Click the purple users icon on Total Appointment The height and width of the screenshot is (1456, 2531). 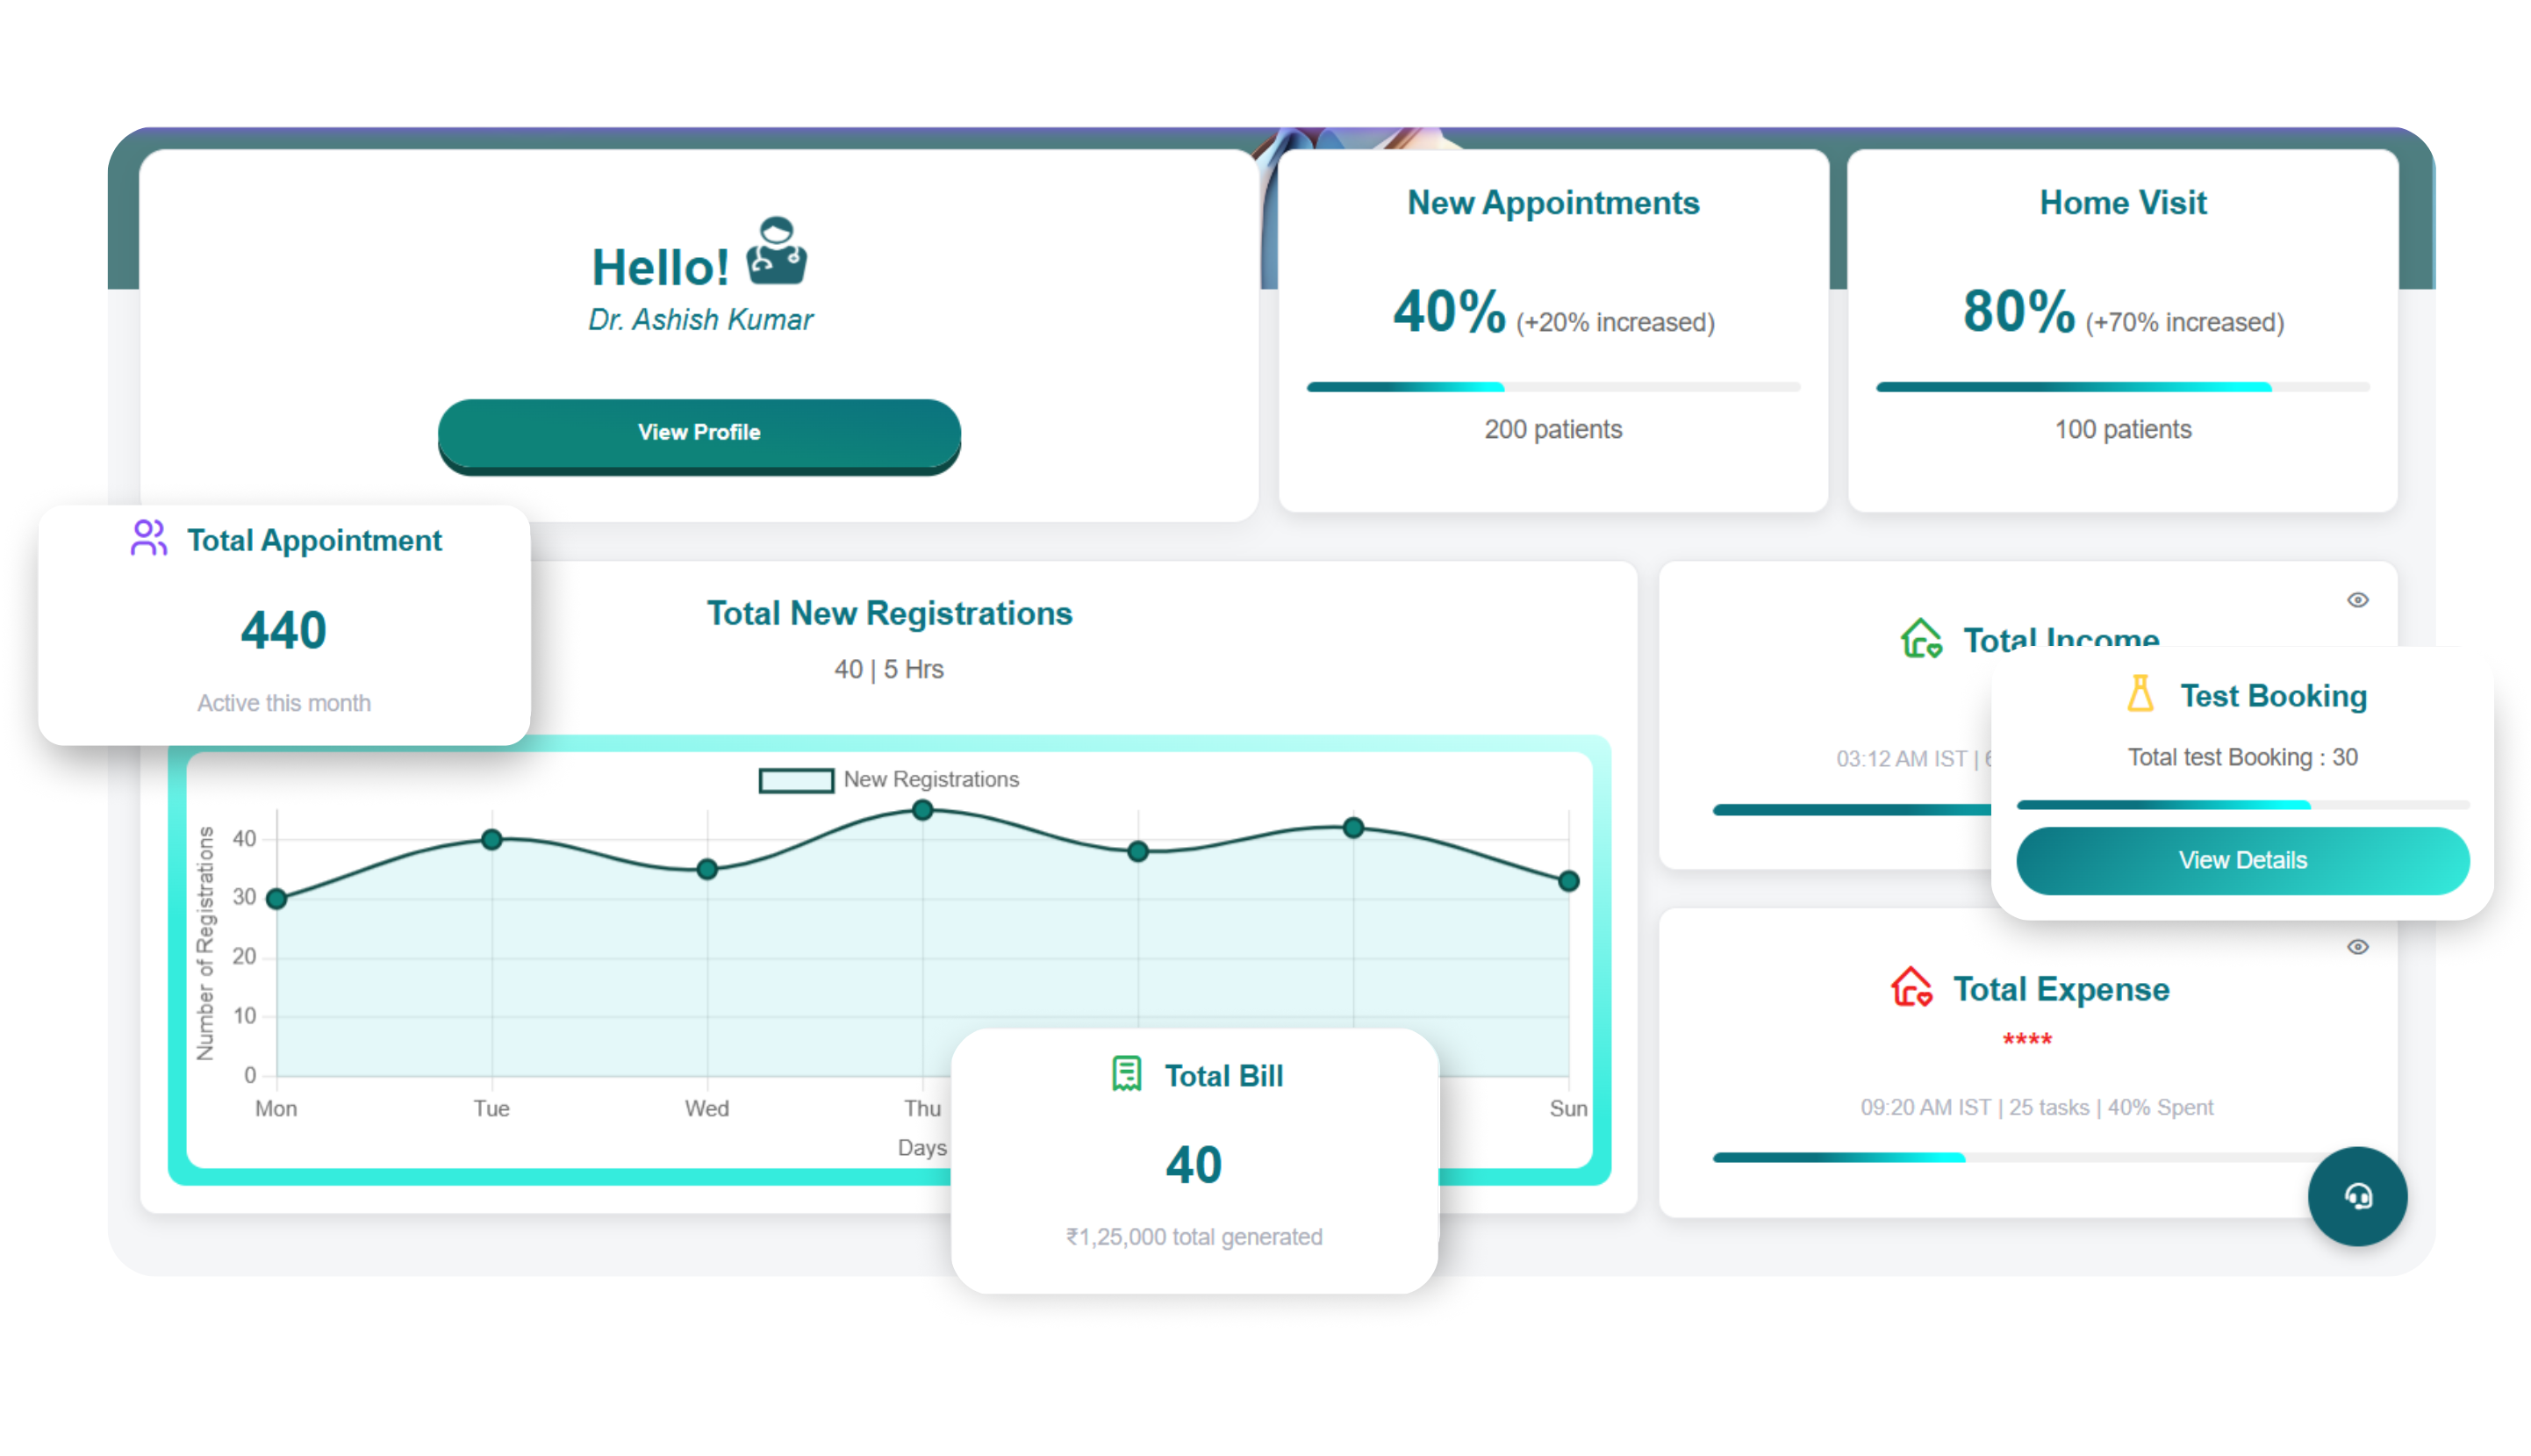148,537
